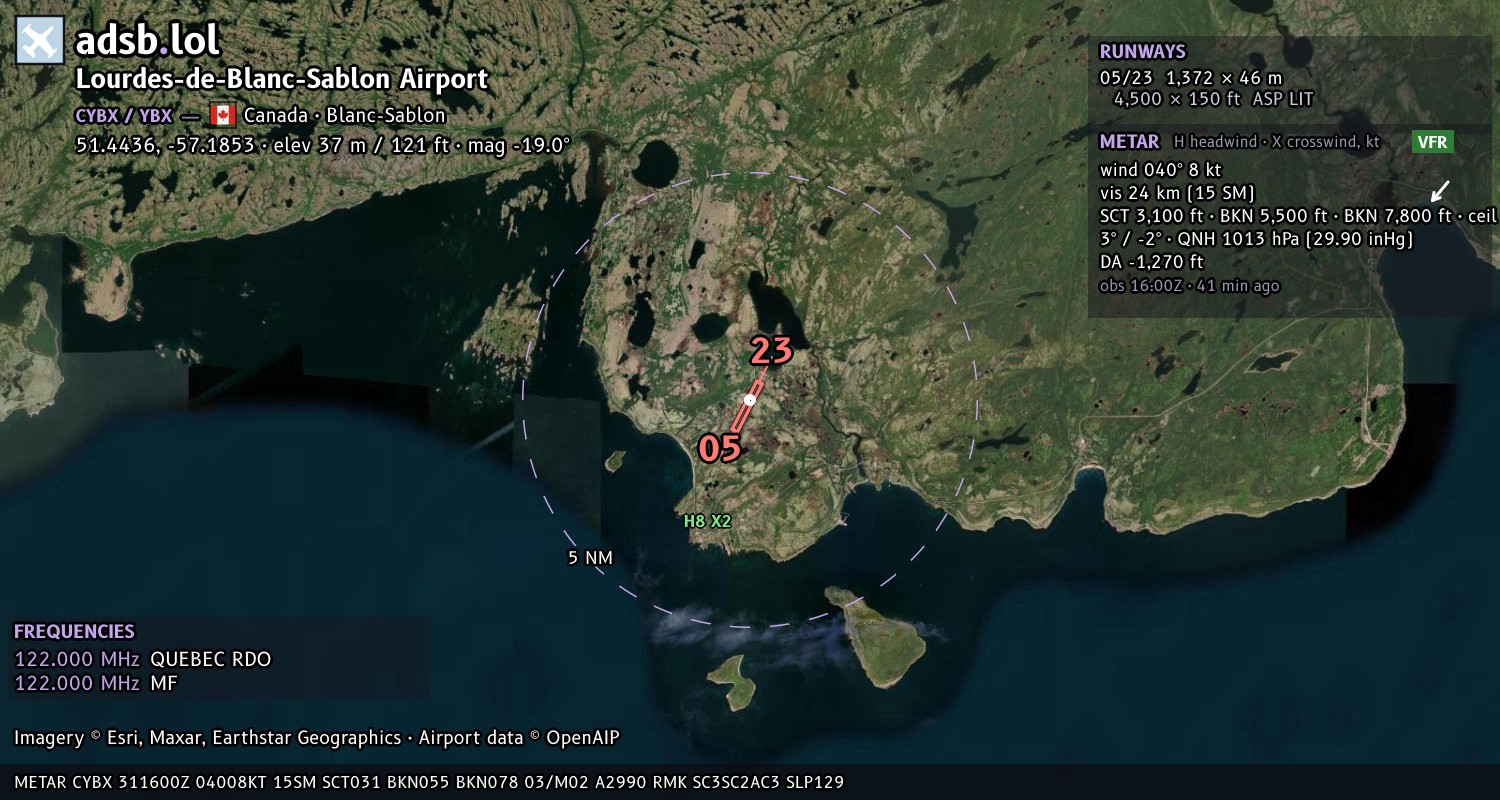Click the 4,500 × 150 ft ASP LIT line

tap(1213, 99)
